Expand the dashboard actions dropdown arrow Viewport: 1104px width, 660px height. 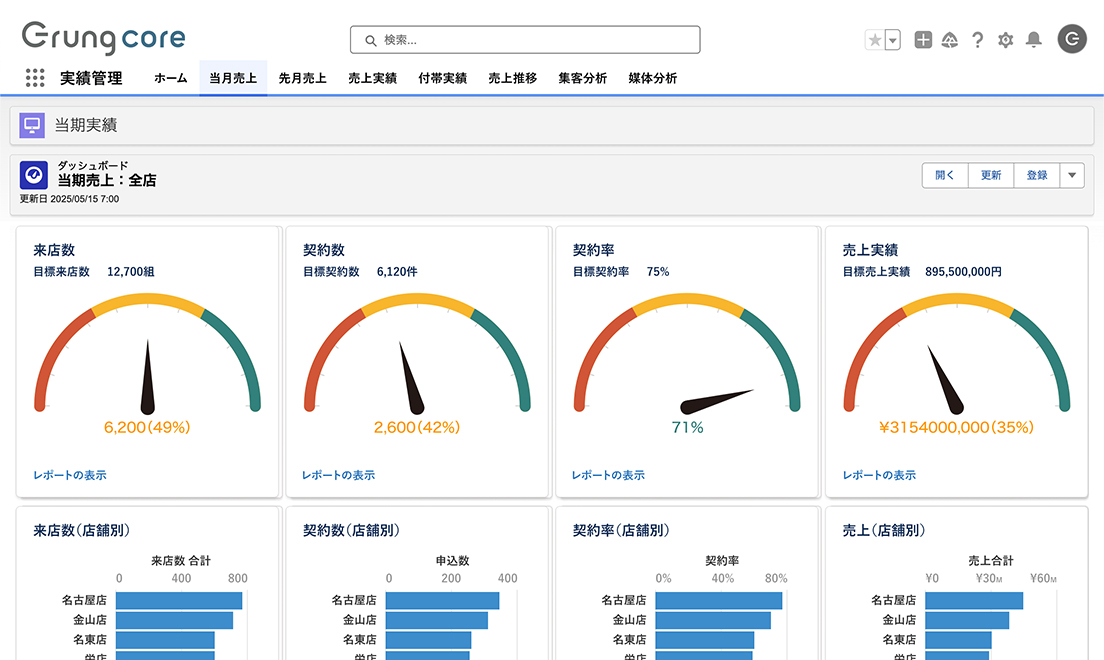coord(1072,175)
